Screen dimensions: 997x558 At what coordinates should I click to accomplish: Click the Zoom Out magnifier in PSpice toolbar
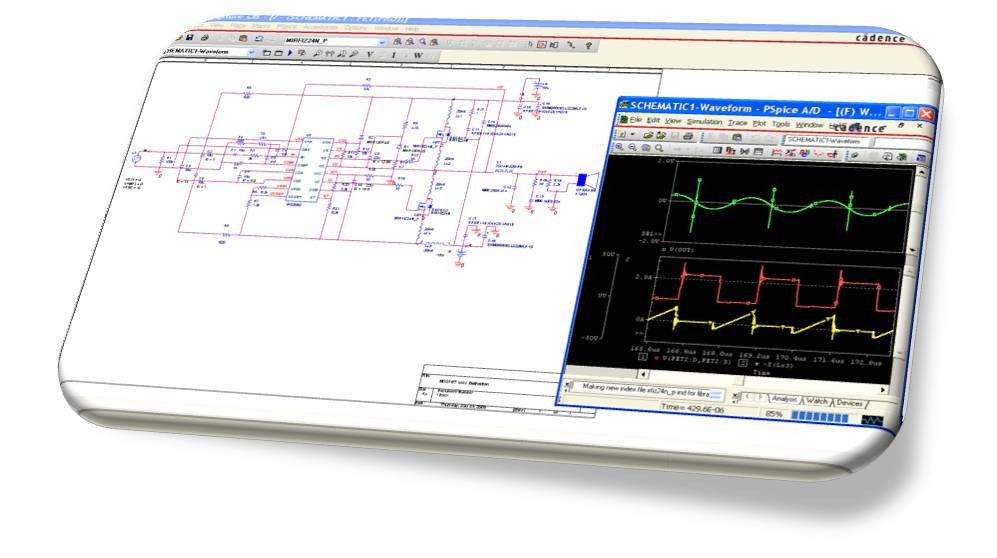[632, 147]
